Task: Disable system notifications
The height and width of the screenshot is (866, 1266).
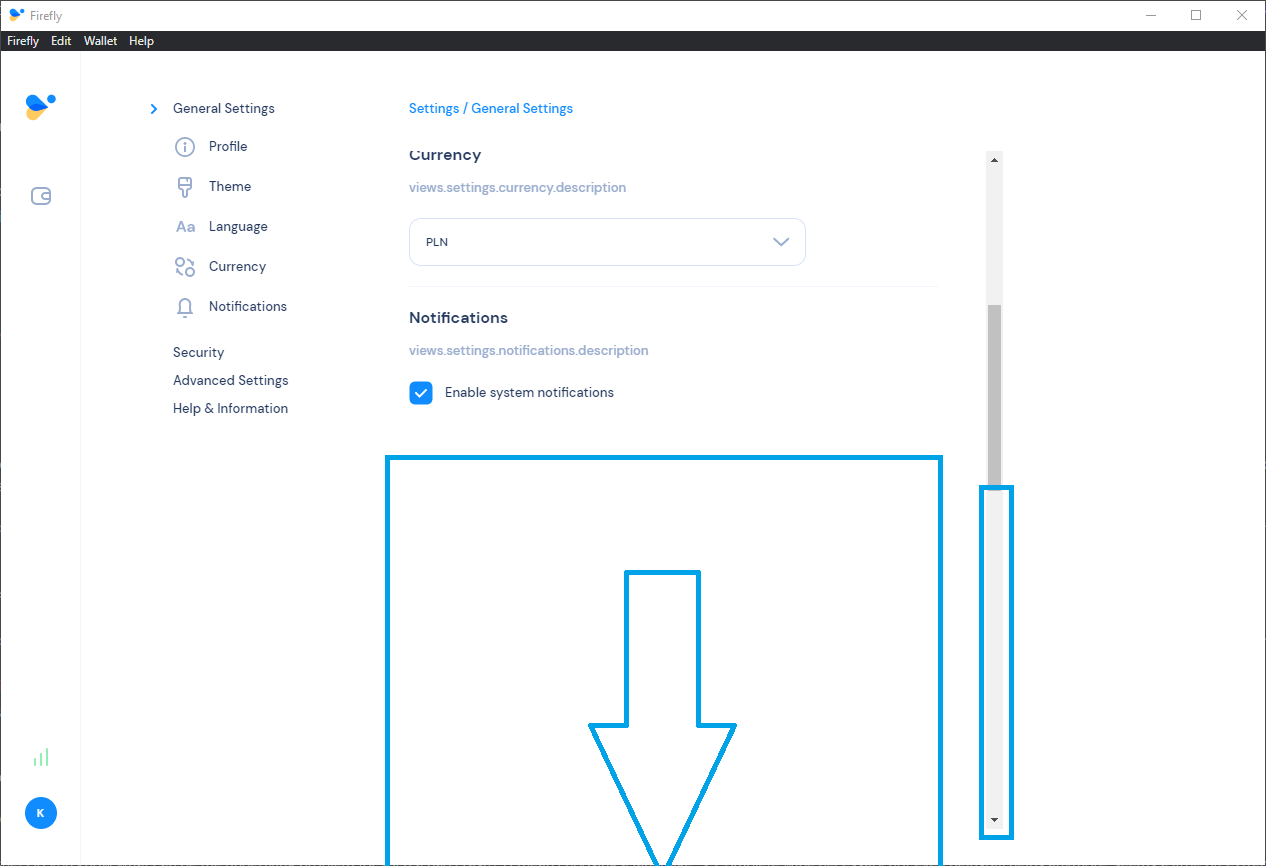Action: 421,392
